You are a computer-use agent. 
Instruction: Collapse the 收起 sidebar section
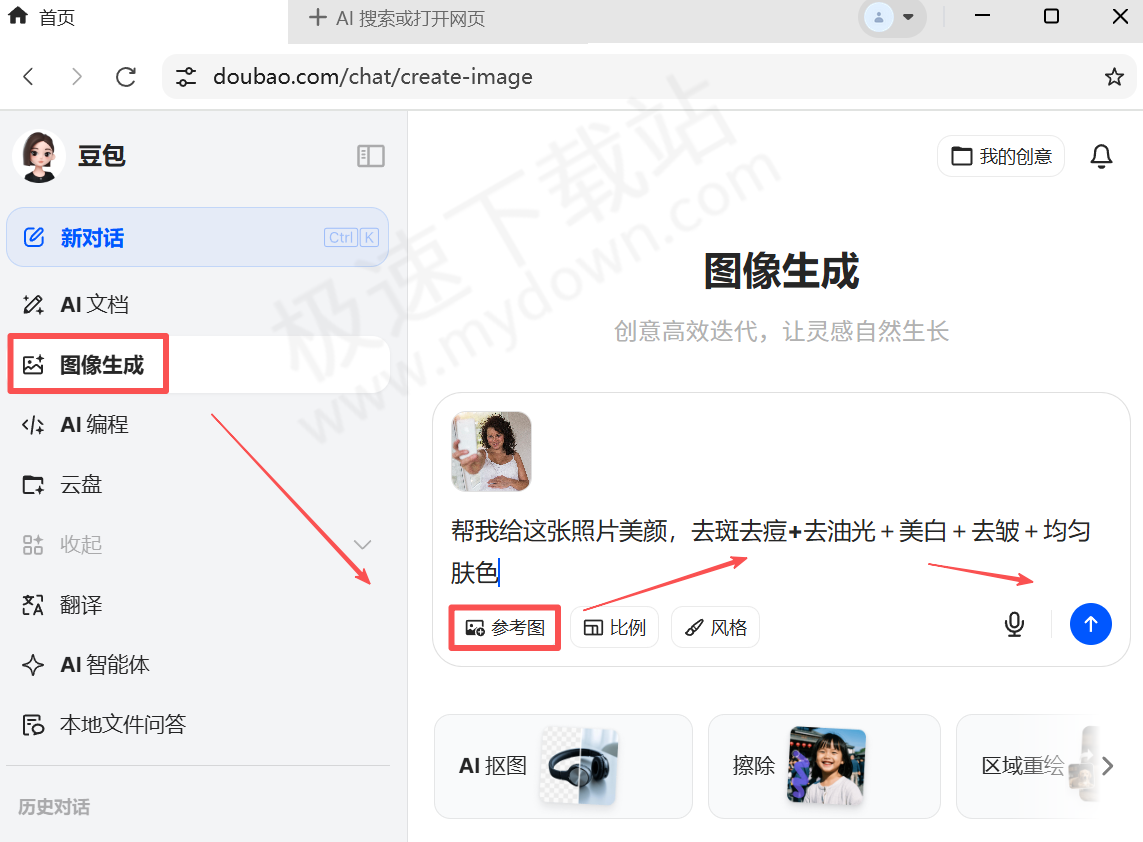coord(82,544)
